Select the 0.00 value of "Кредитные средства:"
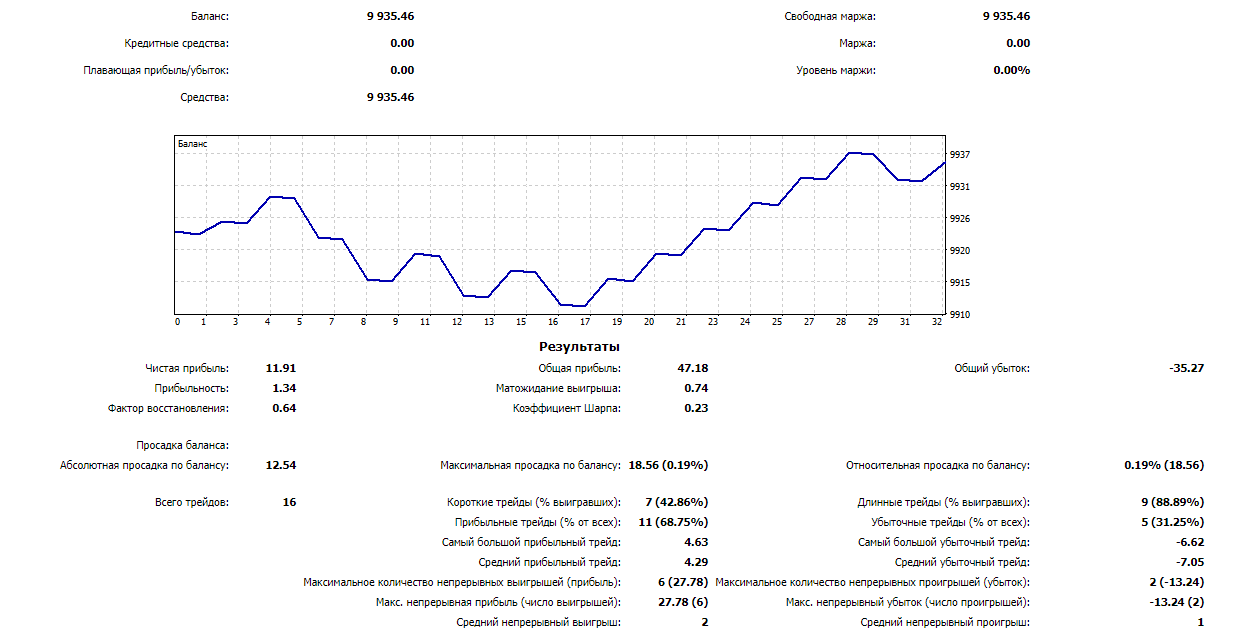 click(x=402, y=43)
